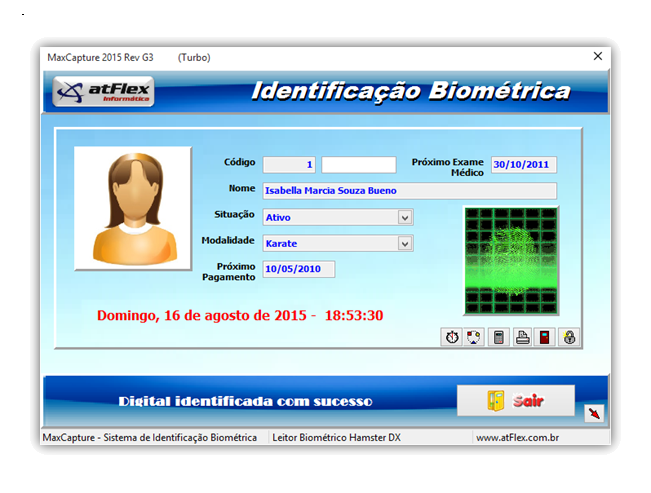
Task: Close the MaxCapture window
Action: point(598,57)
